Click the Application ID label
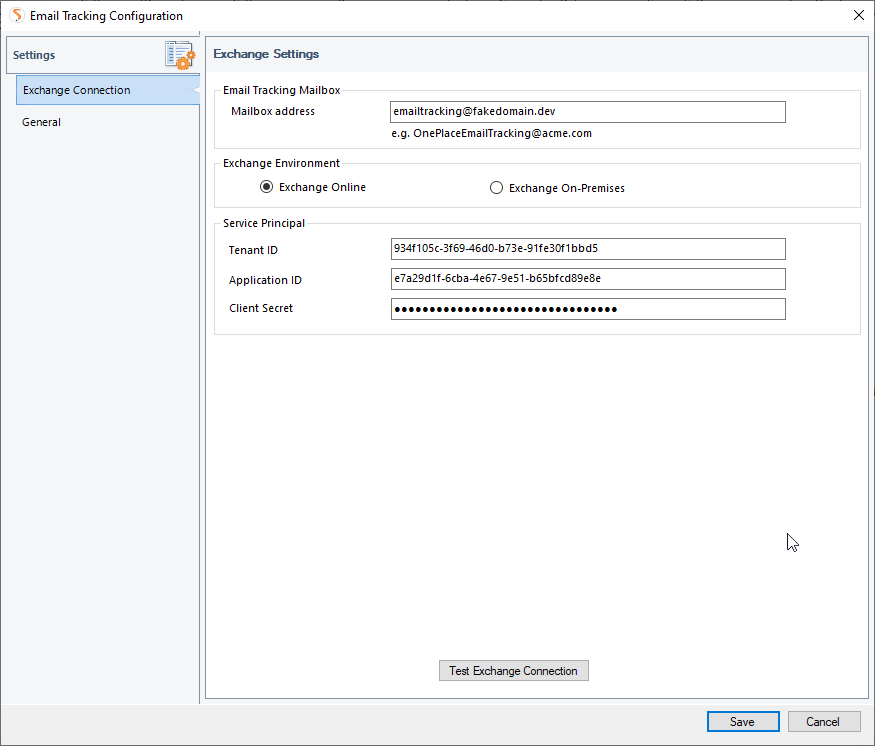875x746 pixels. [x=265, y=280]
